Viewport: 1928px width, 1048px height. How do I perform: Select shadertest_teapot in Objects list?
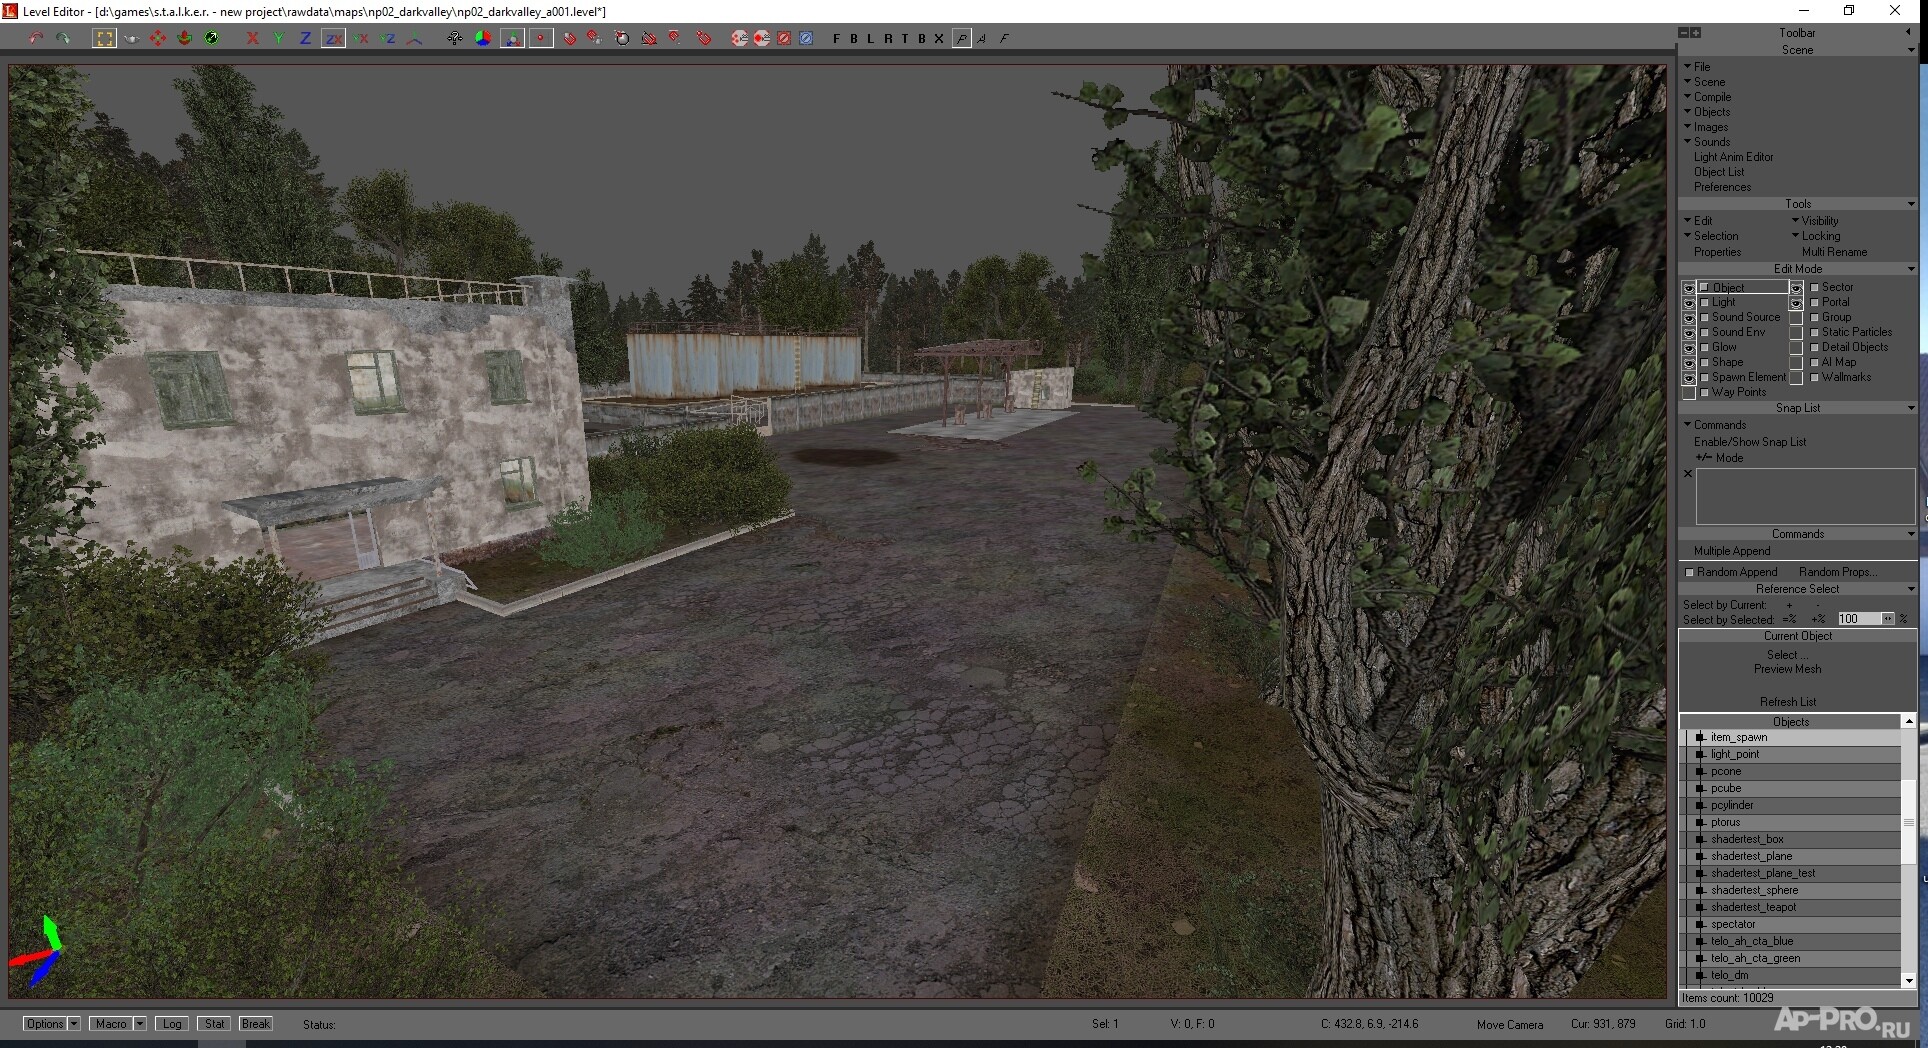point(1753,907)
